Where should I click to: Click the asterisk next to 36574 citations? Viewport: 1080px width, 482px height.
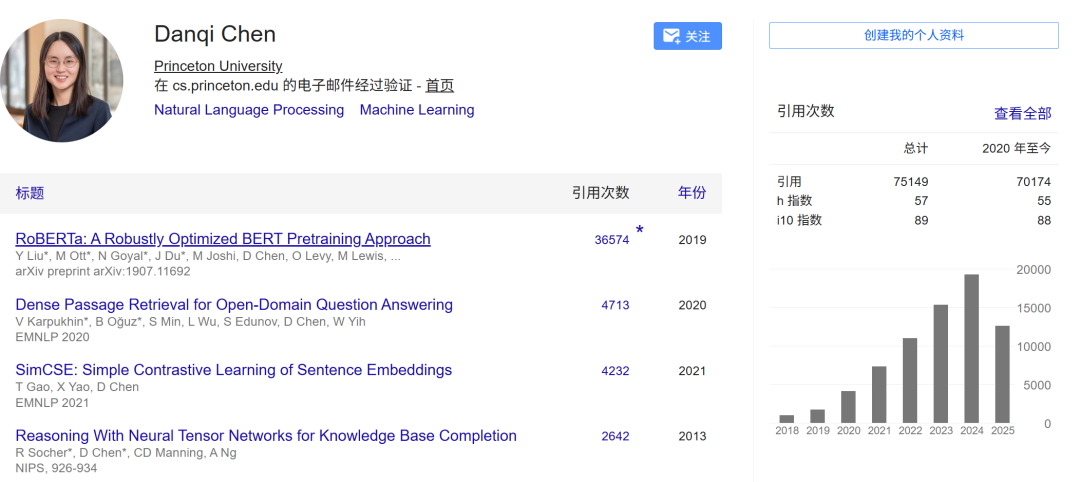(640, 230)
